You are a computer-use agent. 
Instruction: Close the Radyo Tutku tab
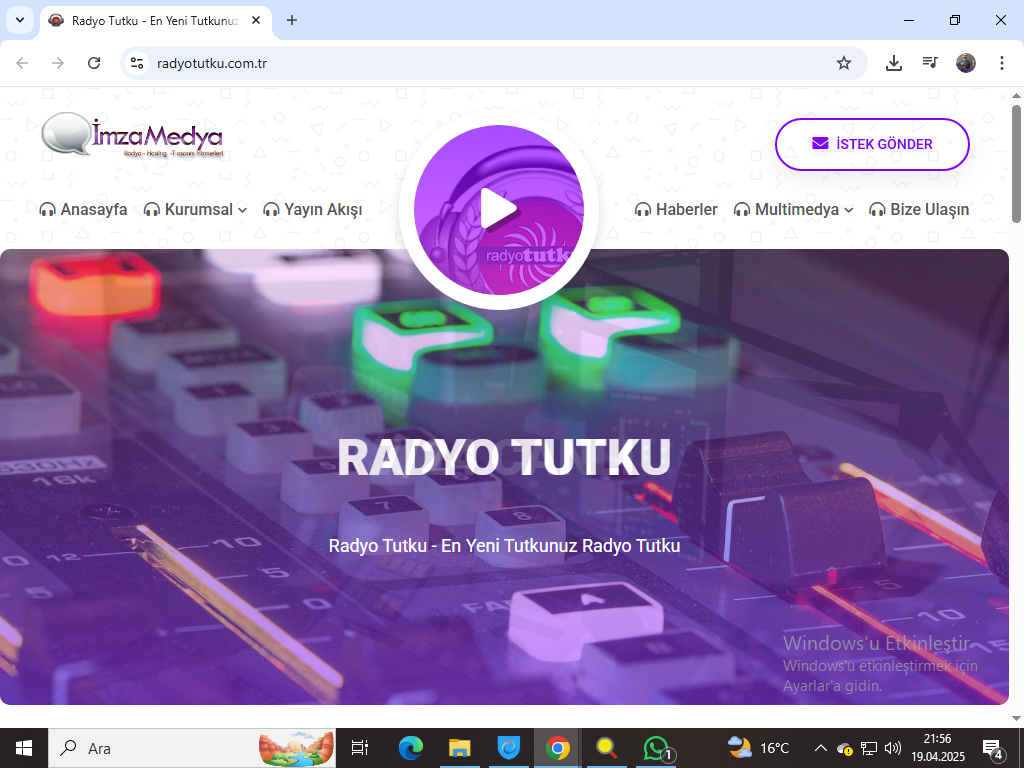pos(256,20)
